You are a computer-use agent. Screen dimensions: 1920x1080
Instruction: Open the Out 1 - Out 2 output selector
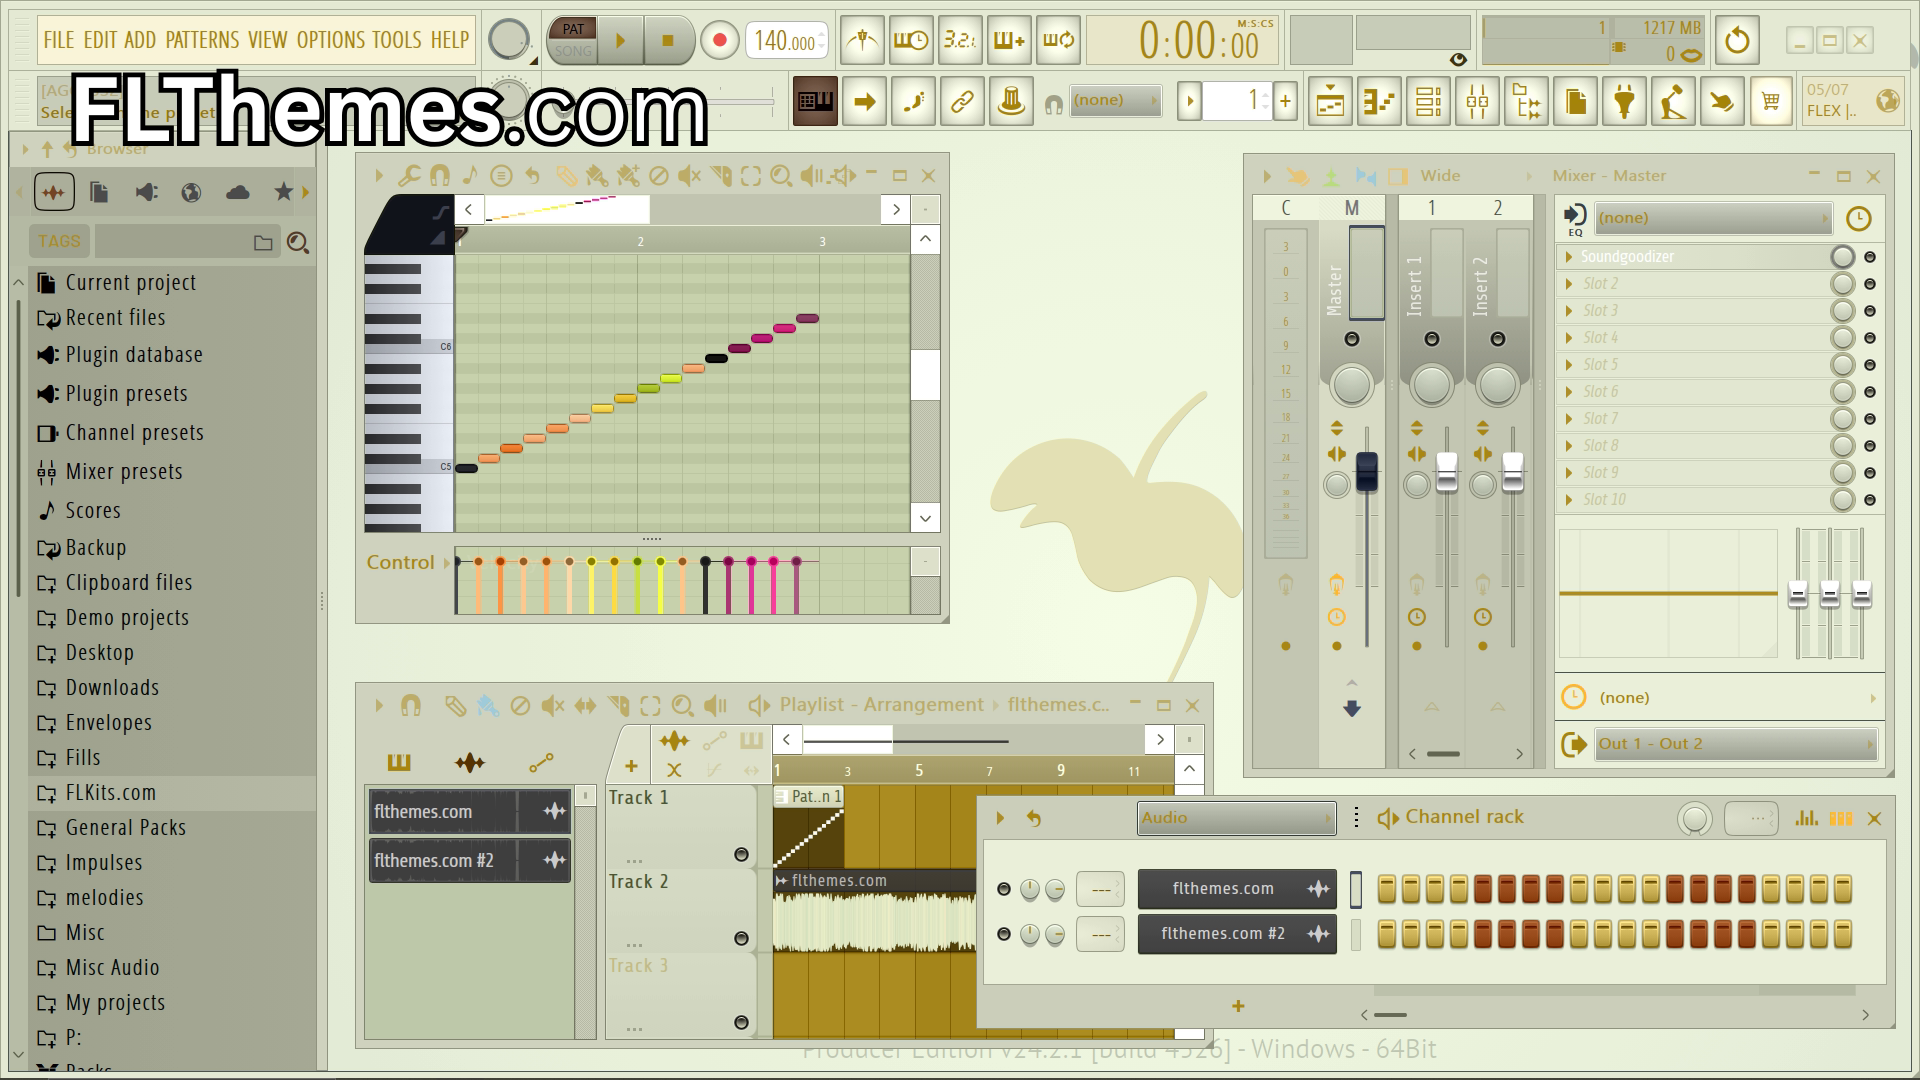[x=1735, y=744]
